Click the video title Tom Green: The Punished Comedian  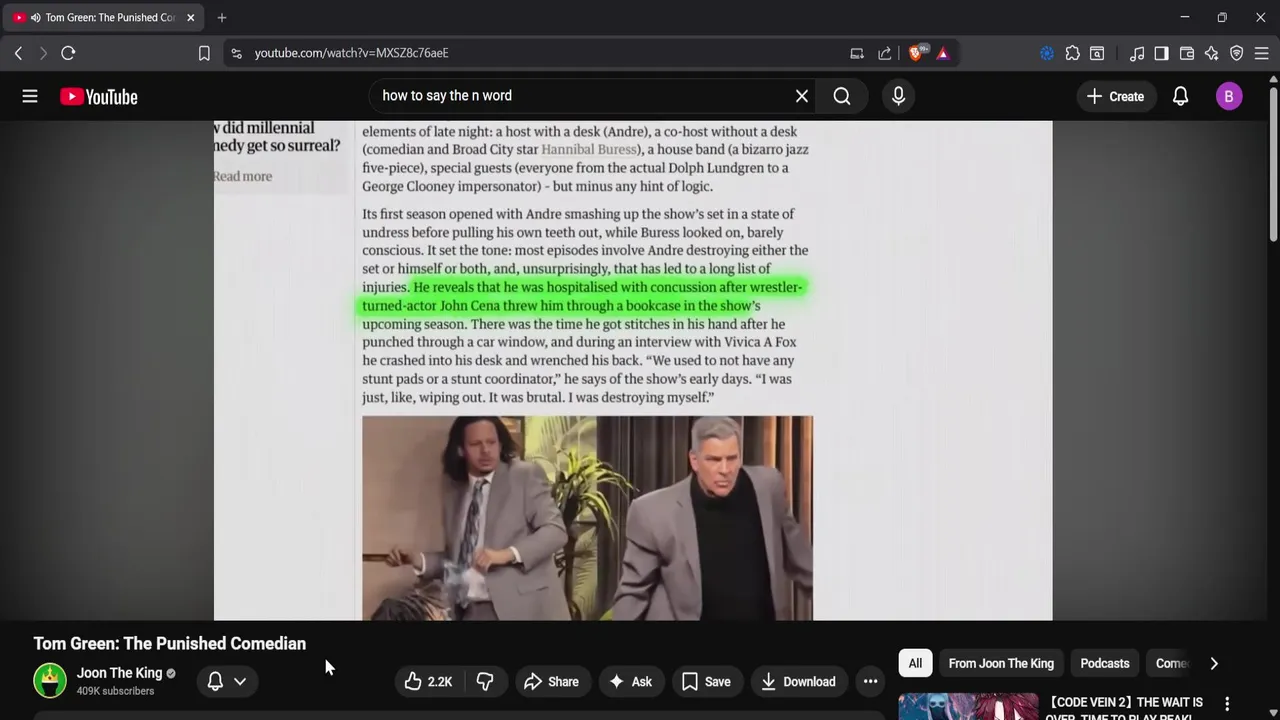170,643
